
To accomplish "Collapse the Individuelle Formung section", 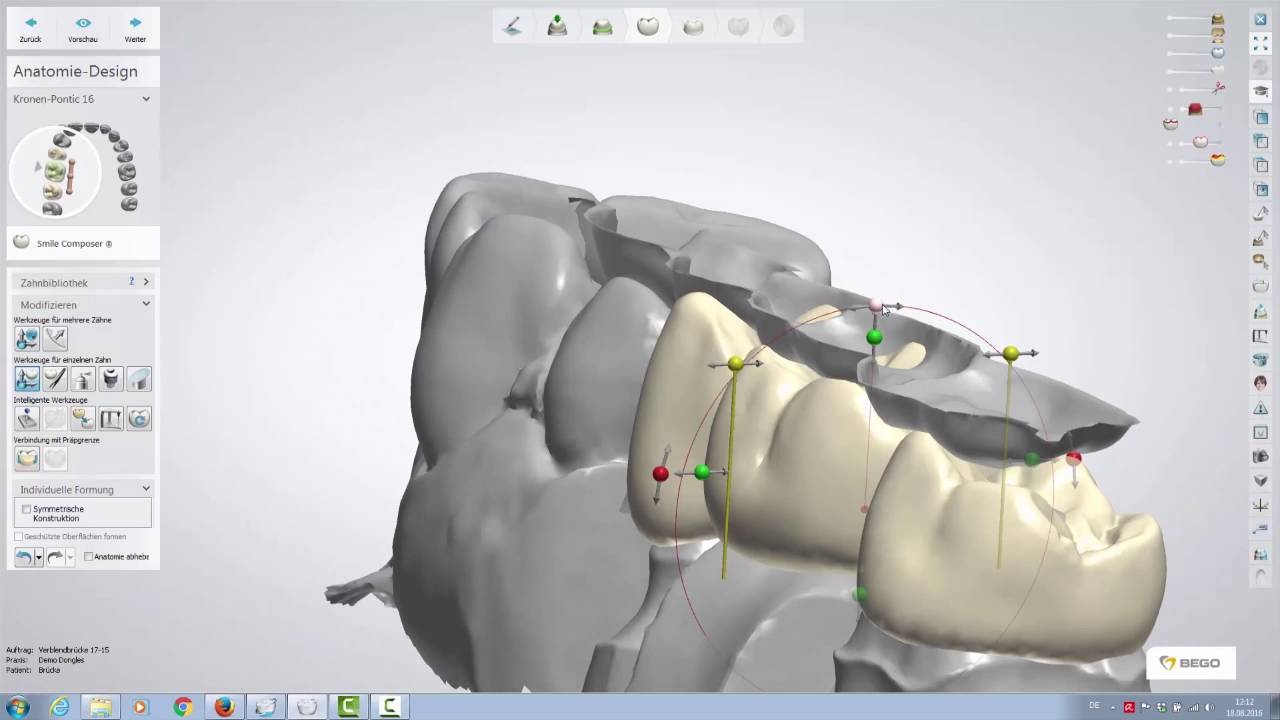I will click(x=146, y=489).
